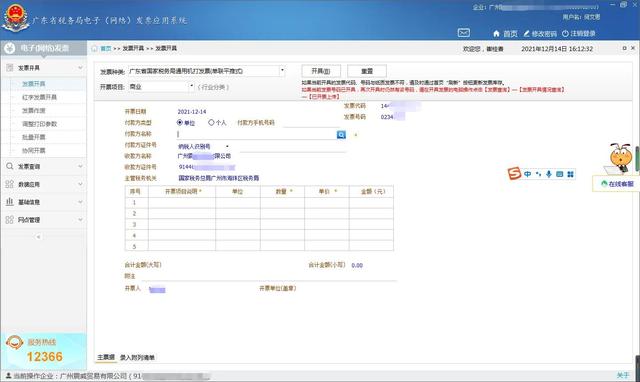
Task: Expand the 基础信息 sidebar section chevron
Action: point(80,202)
